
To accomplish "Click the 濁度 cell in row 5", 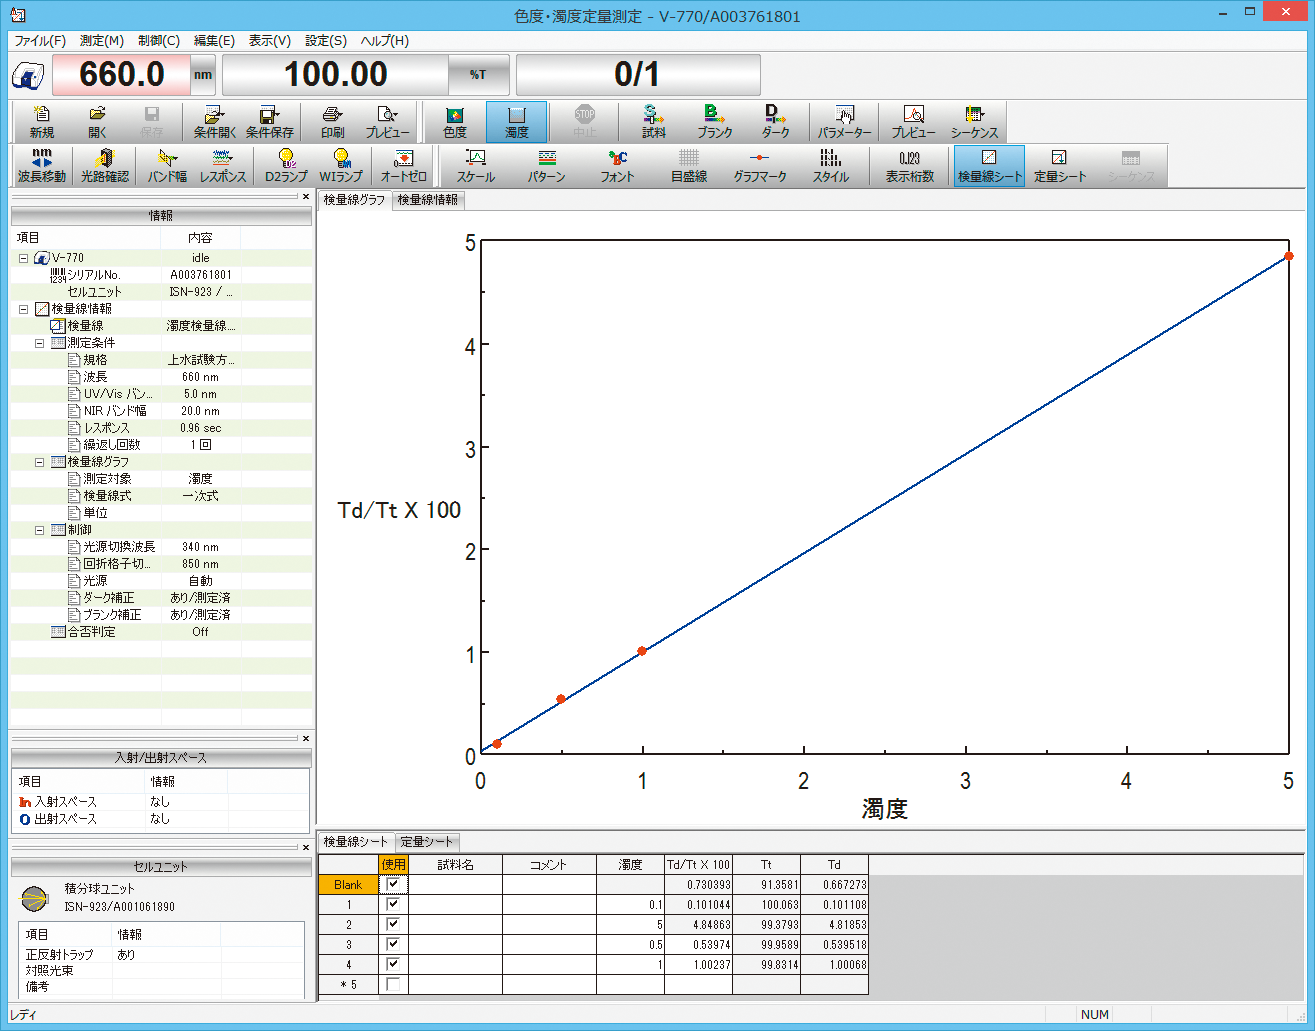I will pos(631,984).
